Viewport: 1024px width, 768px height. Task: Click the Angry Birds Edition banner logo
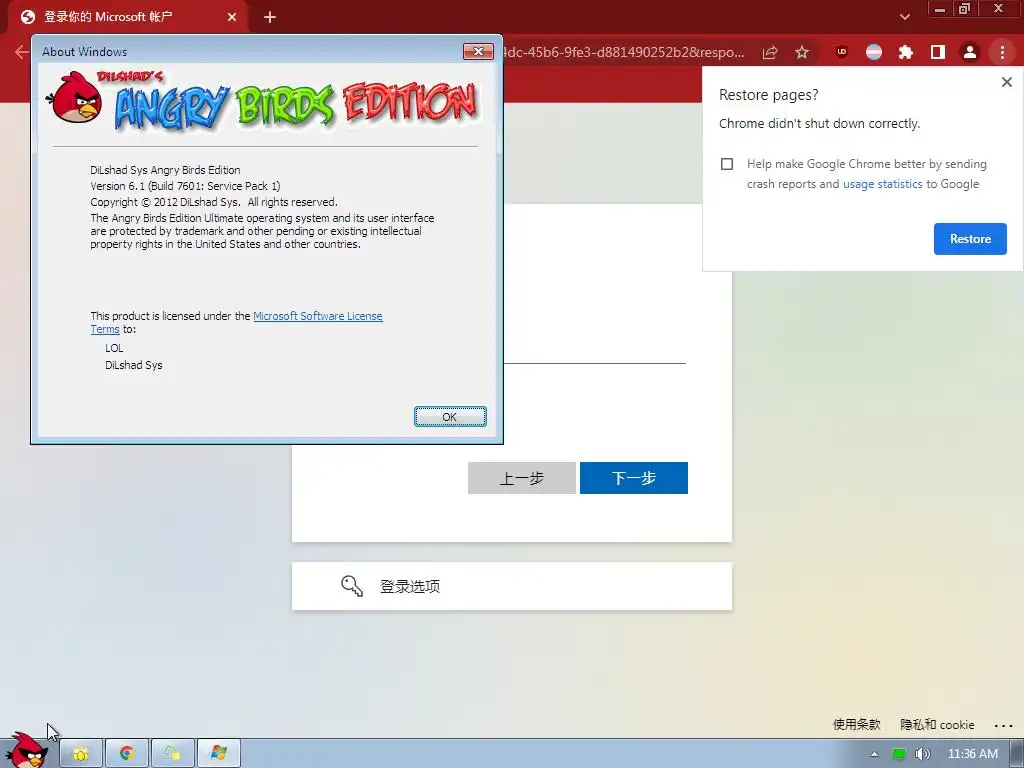tap(264, 102)
